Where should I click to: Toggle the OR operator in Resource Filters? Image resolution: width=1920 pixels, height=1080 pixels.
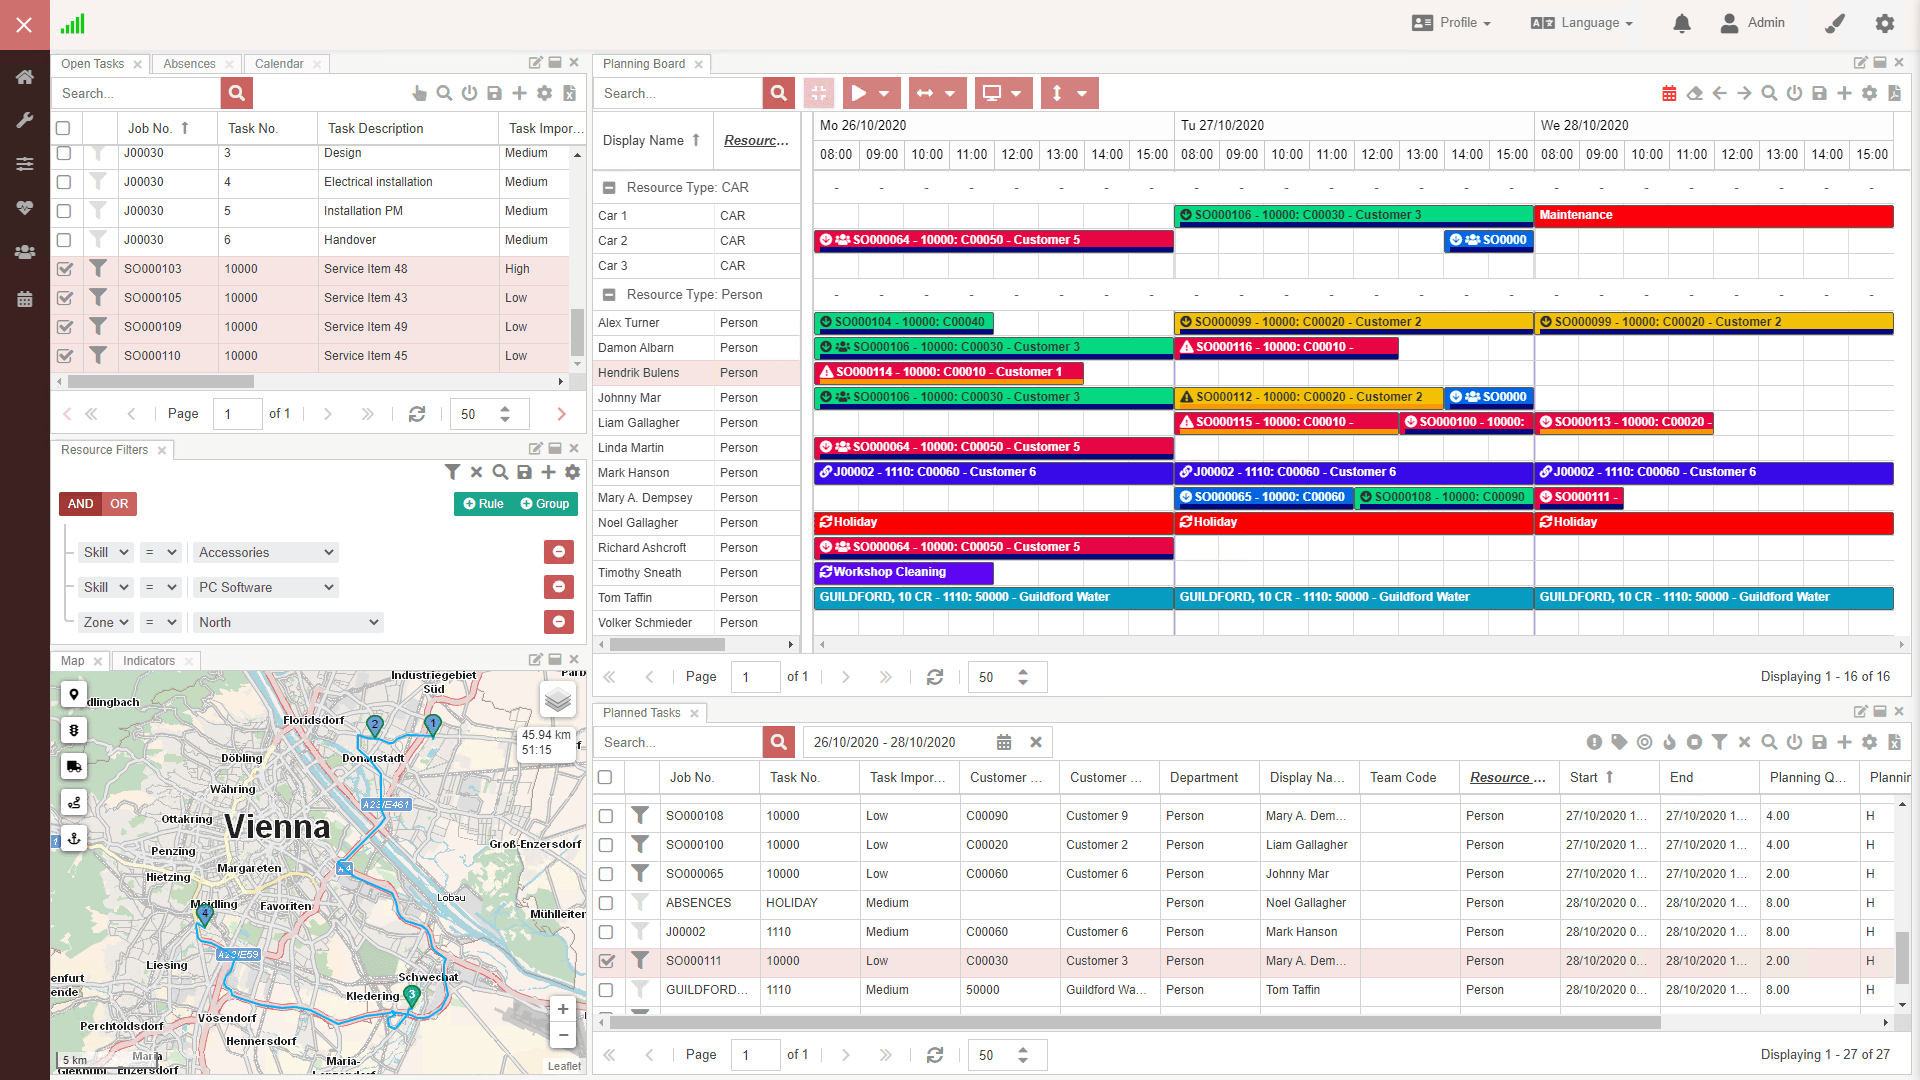[x=120, y=504]
